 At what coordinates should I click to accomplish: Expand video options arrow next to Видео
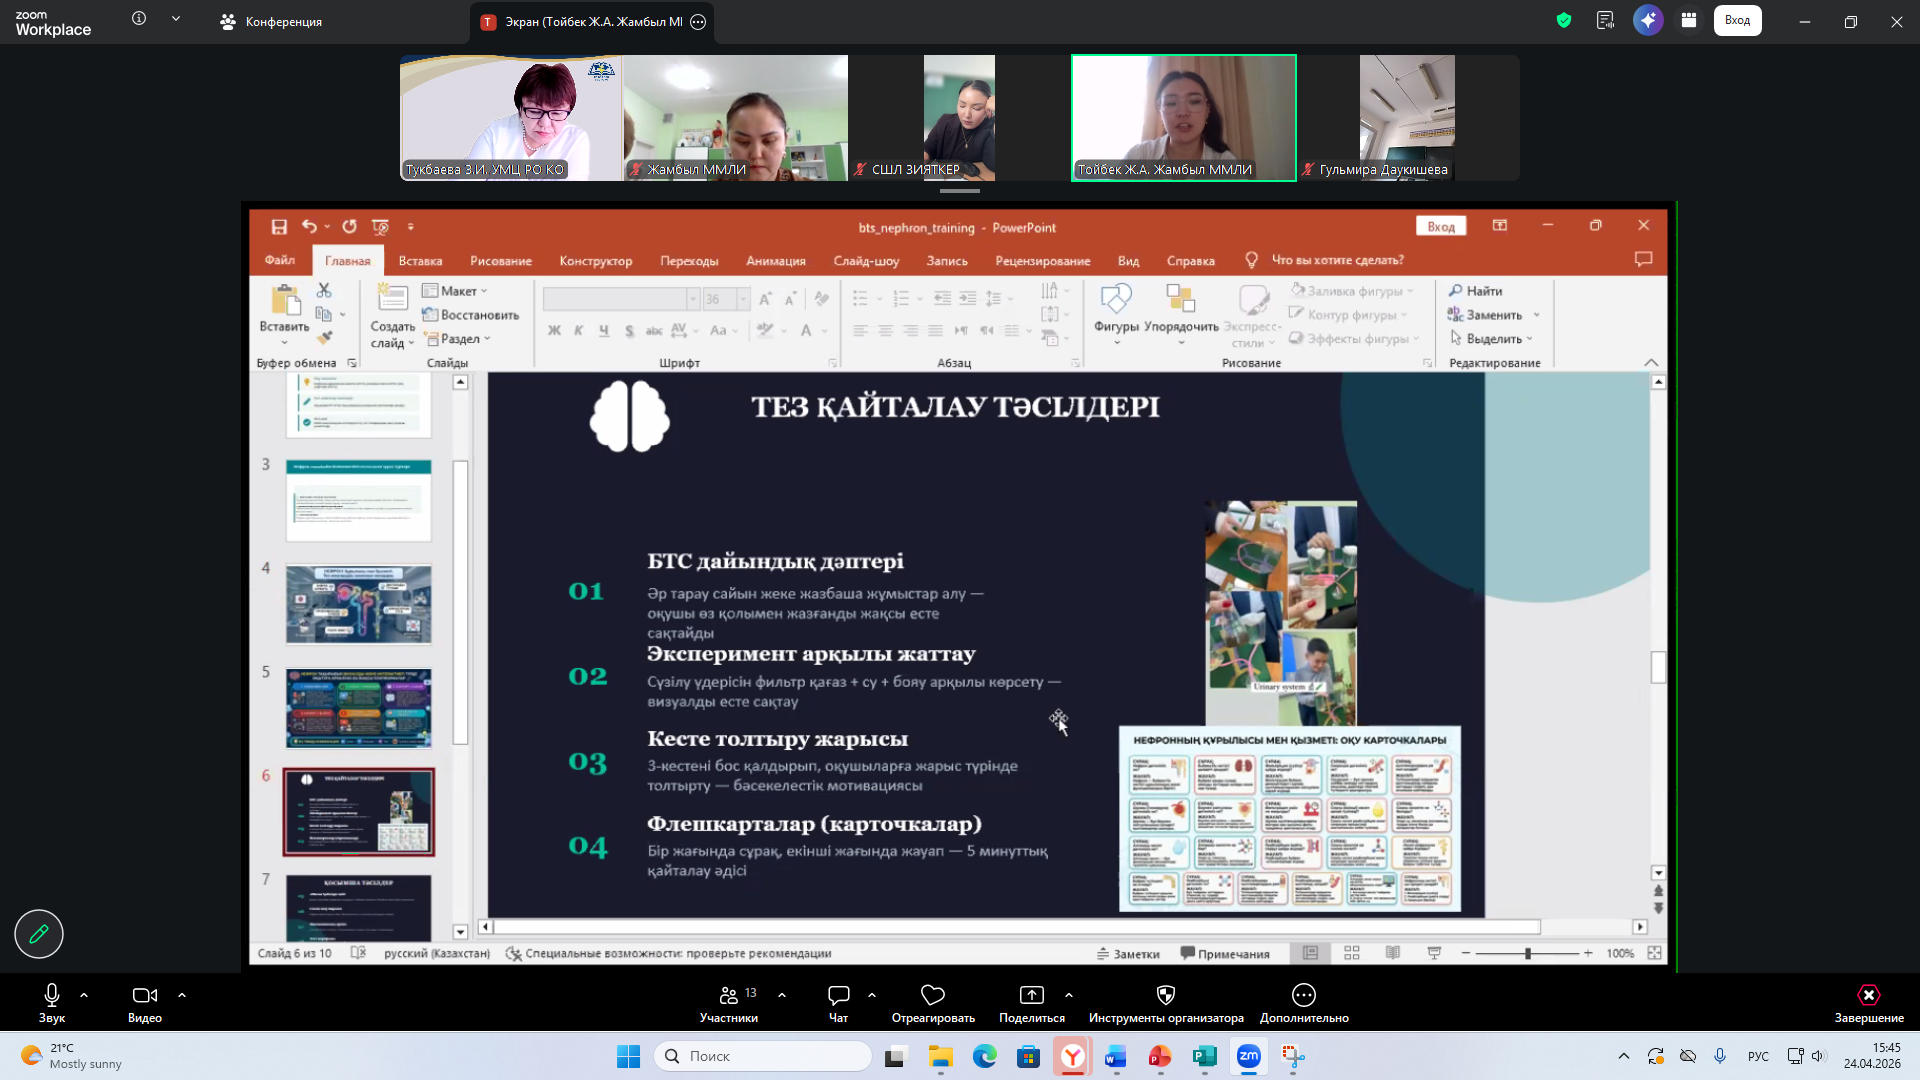182,995
